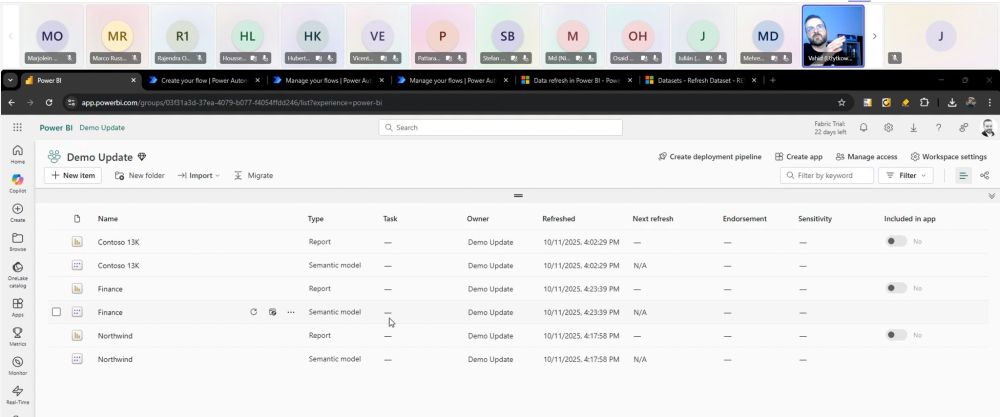Show next participants in the meeting strip
Viewport: 1000px width, 417px height.
click(874, 36)
